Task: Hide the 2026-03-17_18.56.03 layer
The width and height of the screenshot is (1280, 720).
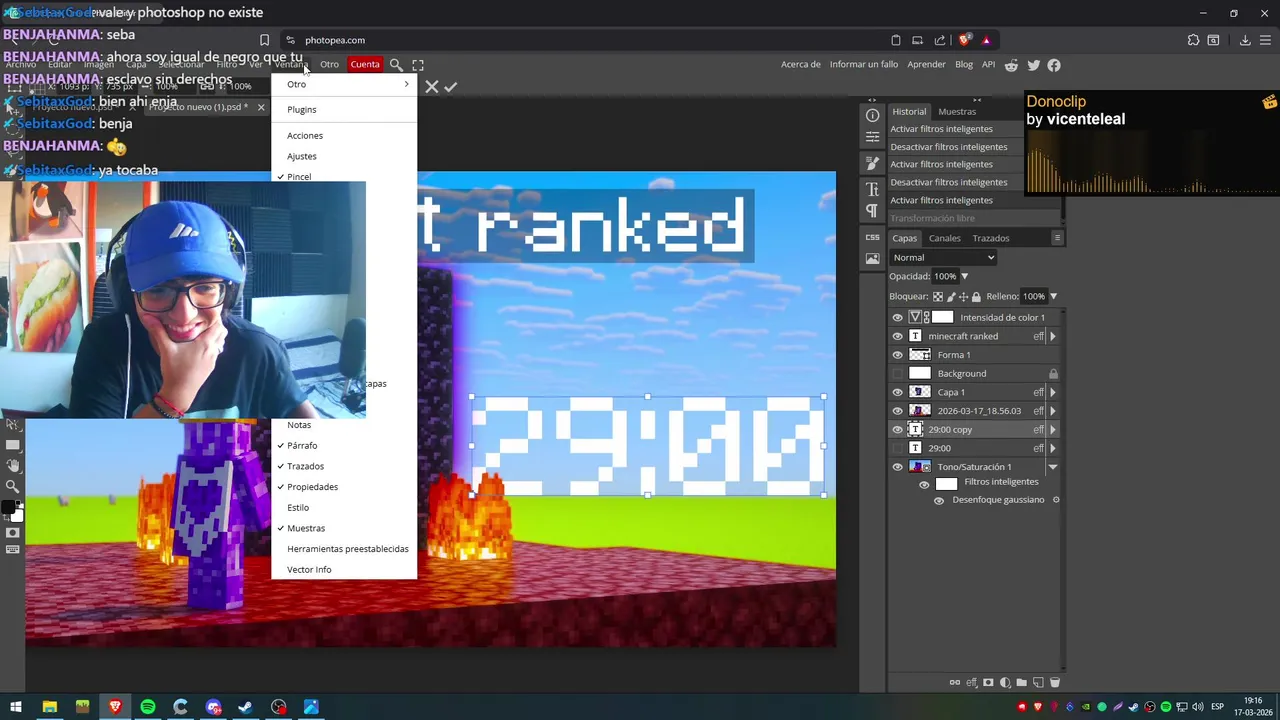Action: [x=897, y=411]
